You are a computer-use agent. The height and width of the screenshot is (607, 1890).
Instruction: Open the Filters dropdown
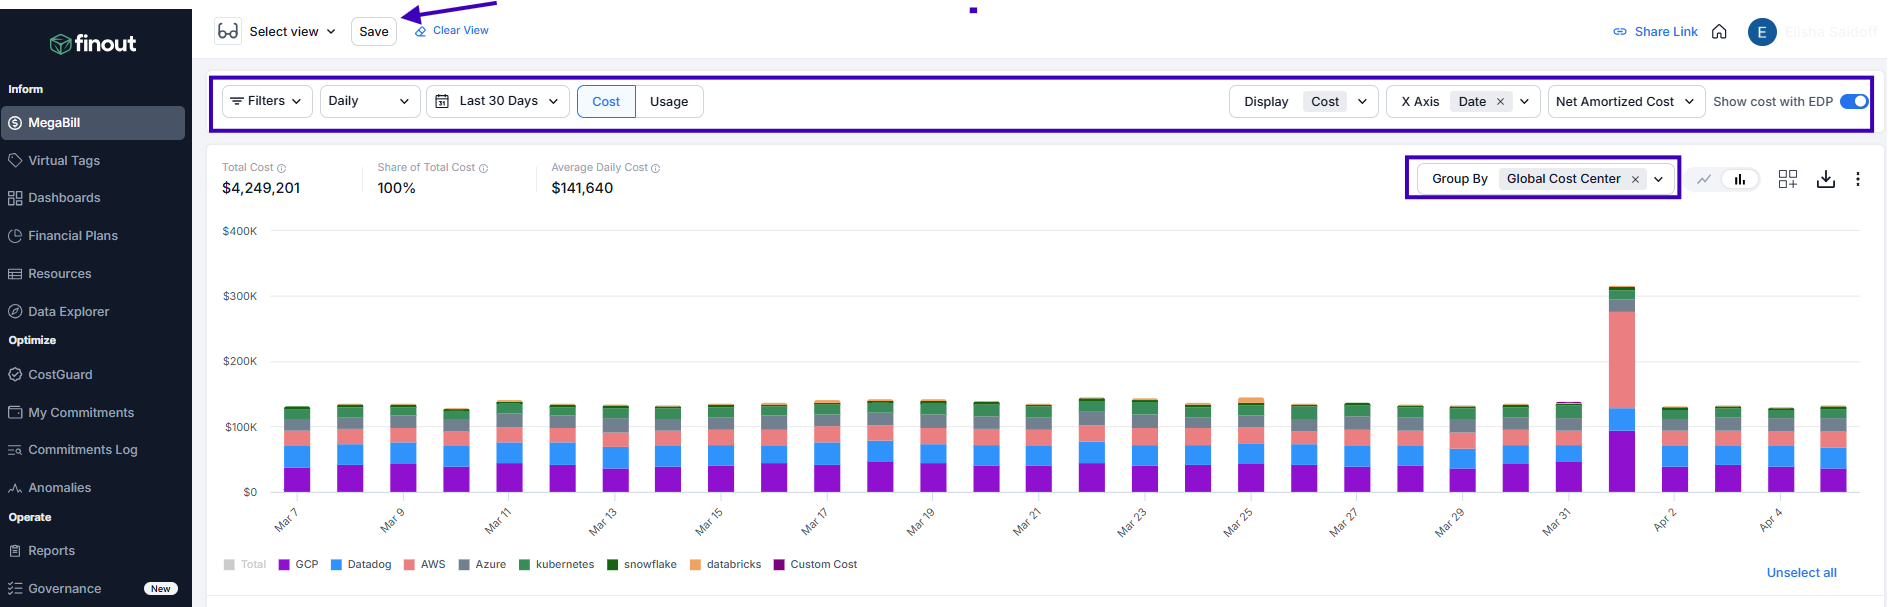(x=267, y=101)
